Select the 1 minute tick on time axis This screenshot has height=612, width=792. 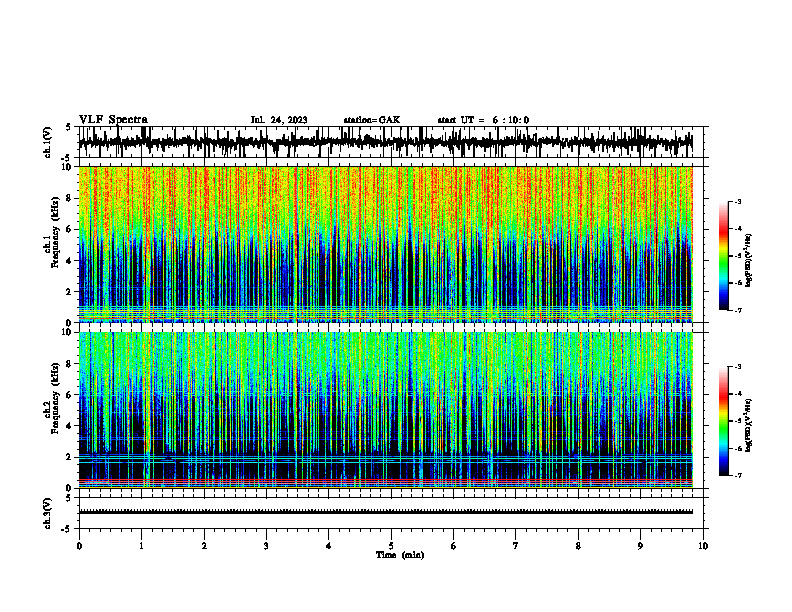141,546
